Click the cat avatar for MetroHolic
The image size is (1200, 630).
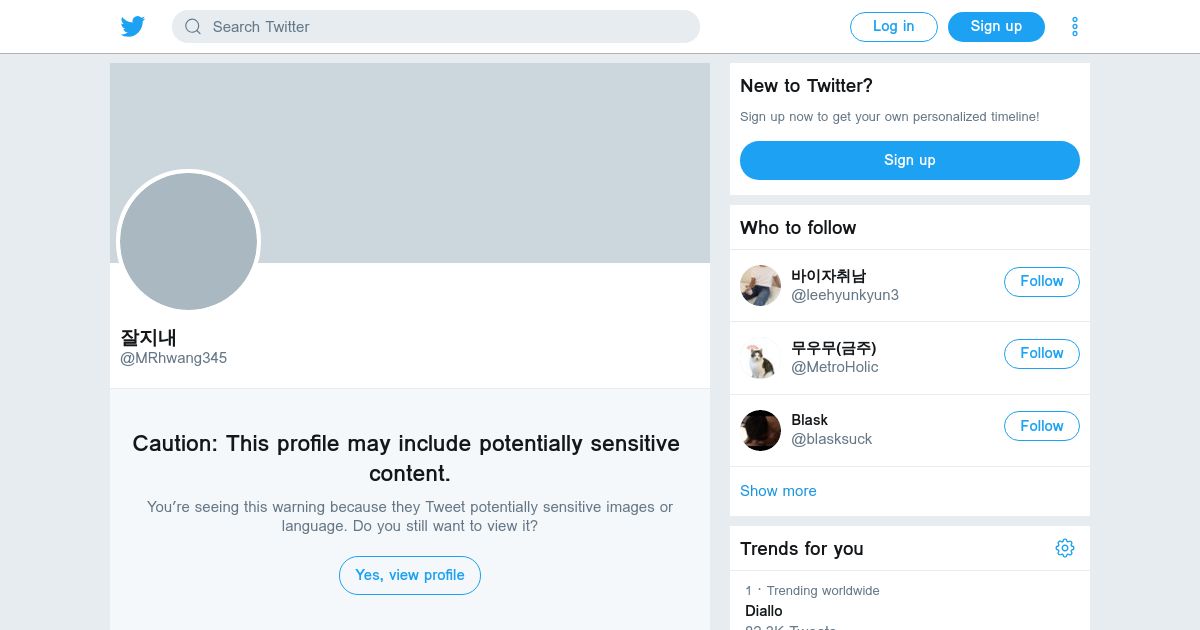761,358
